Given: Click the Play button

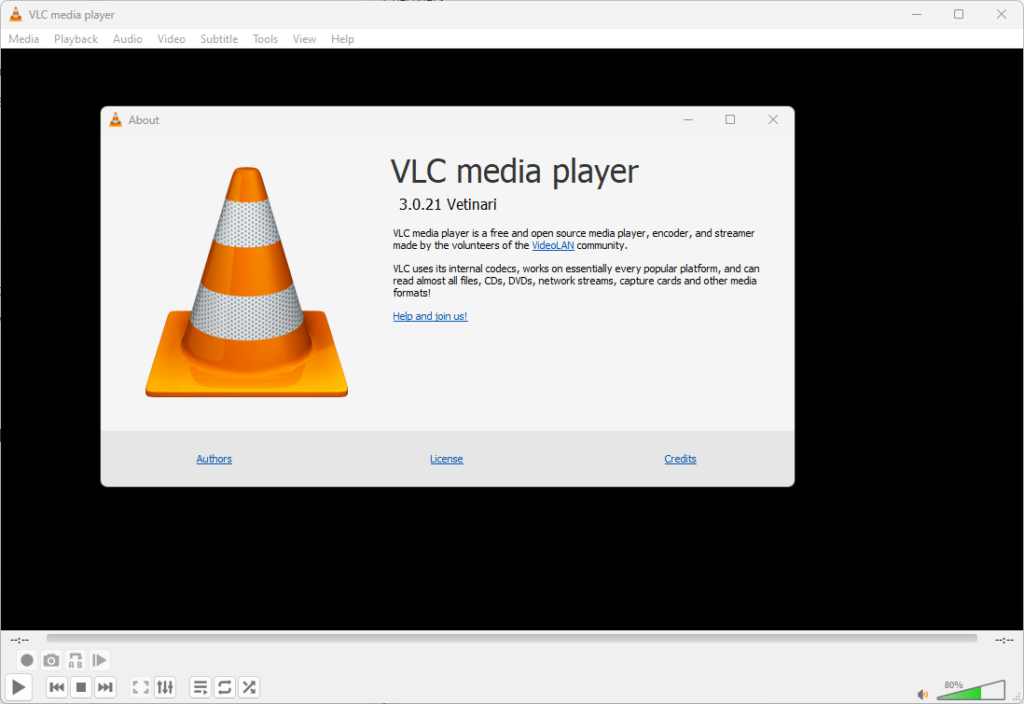Looking at the screenshot, I should tap(18, 687).
